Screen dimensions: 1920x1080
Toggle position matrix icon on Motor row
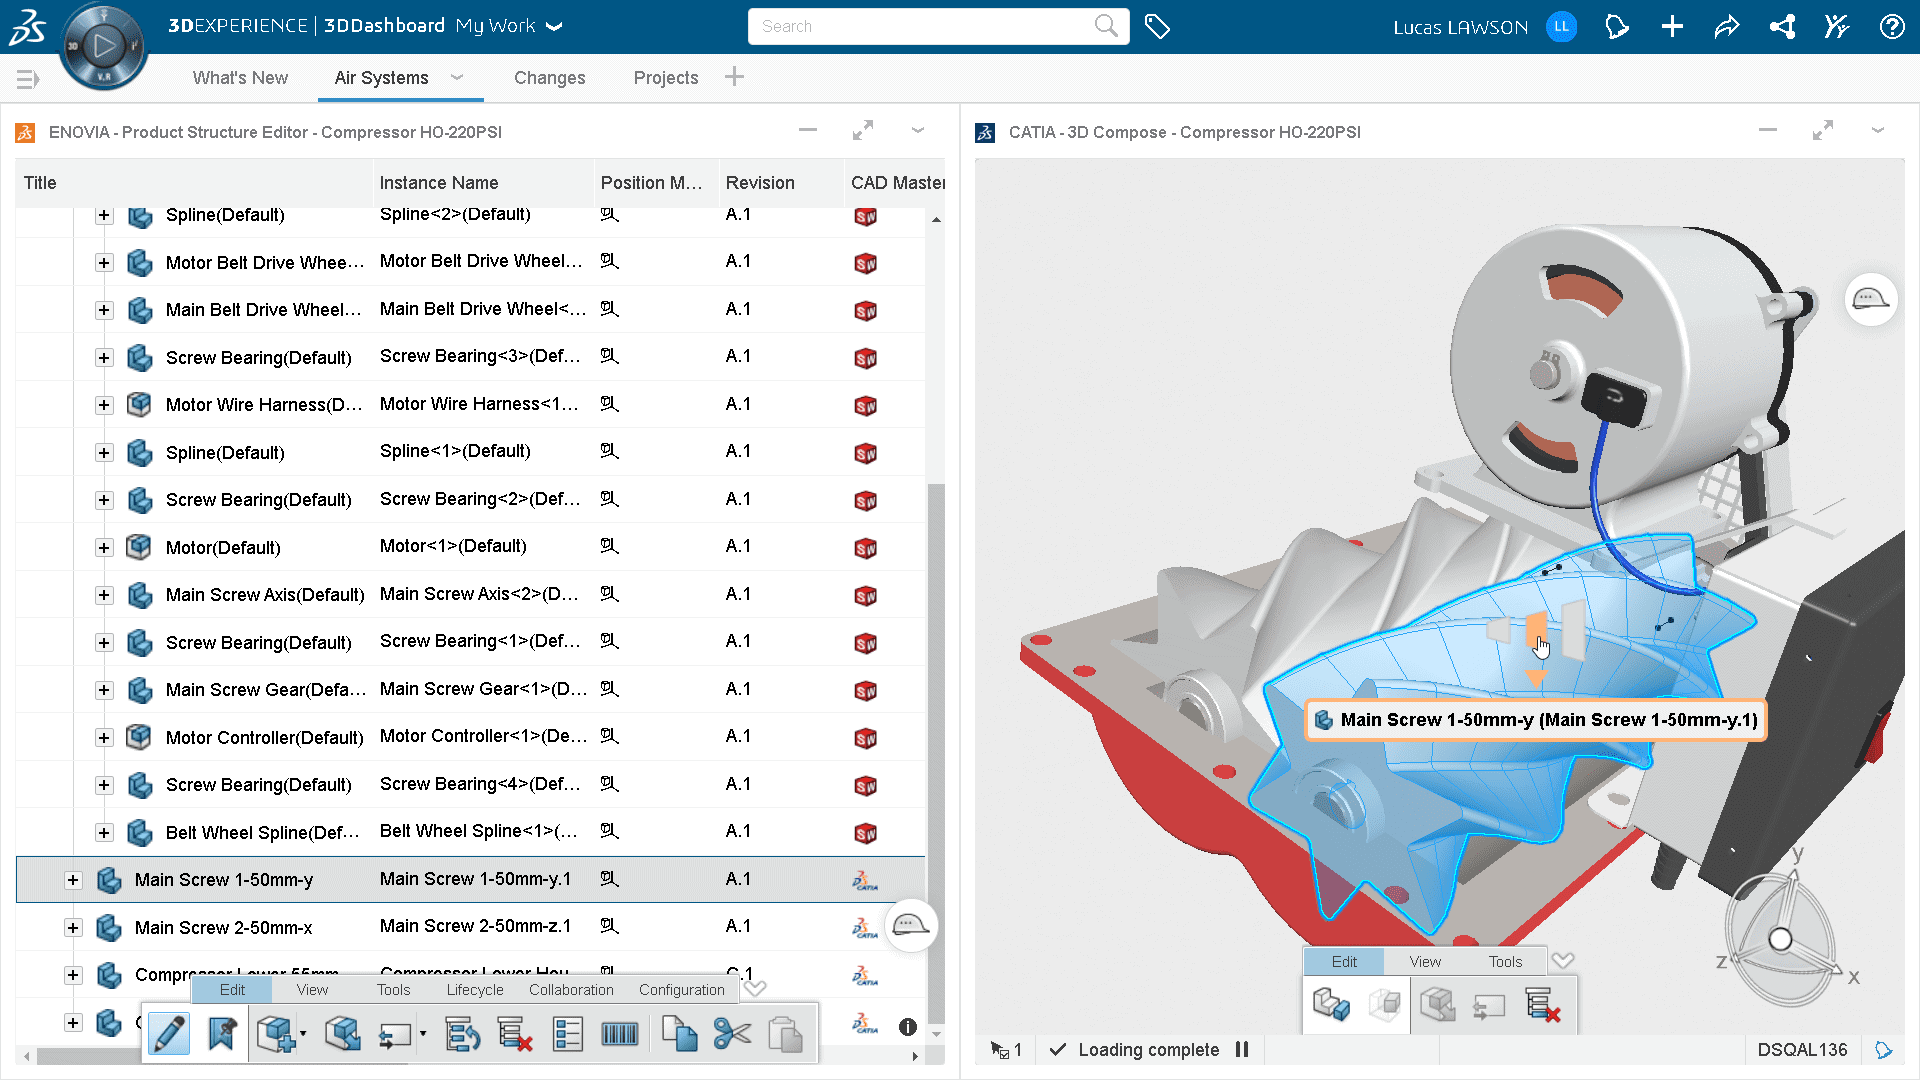click(x=608, y=546)
